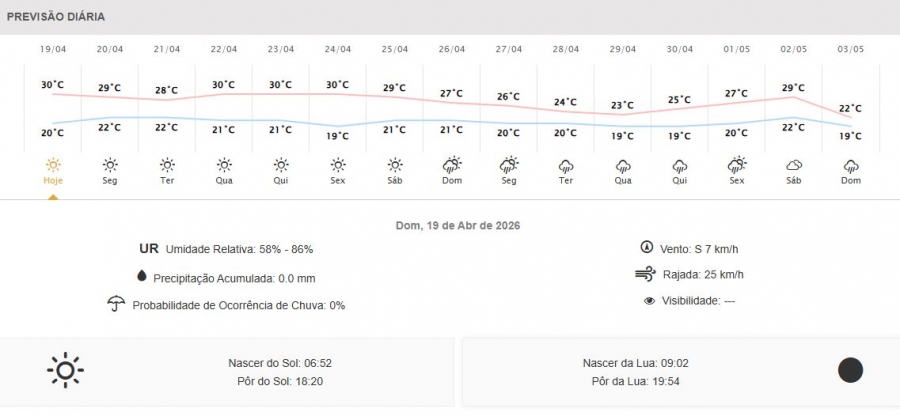The width and height of the screenshot is (900, 416).
Task: Click the dark moon phase icon
Action: coord(850,371)
